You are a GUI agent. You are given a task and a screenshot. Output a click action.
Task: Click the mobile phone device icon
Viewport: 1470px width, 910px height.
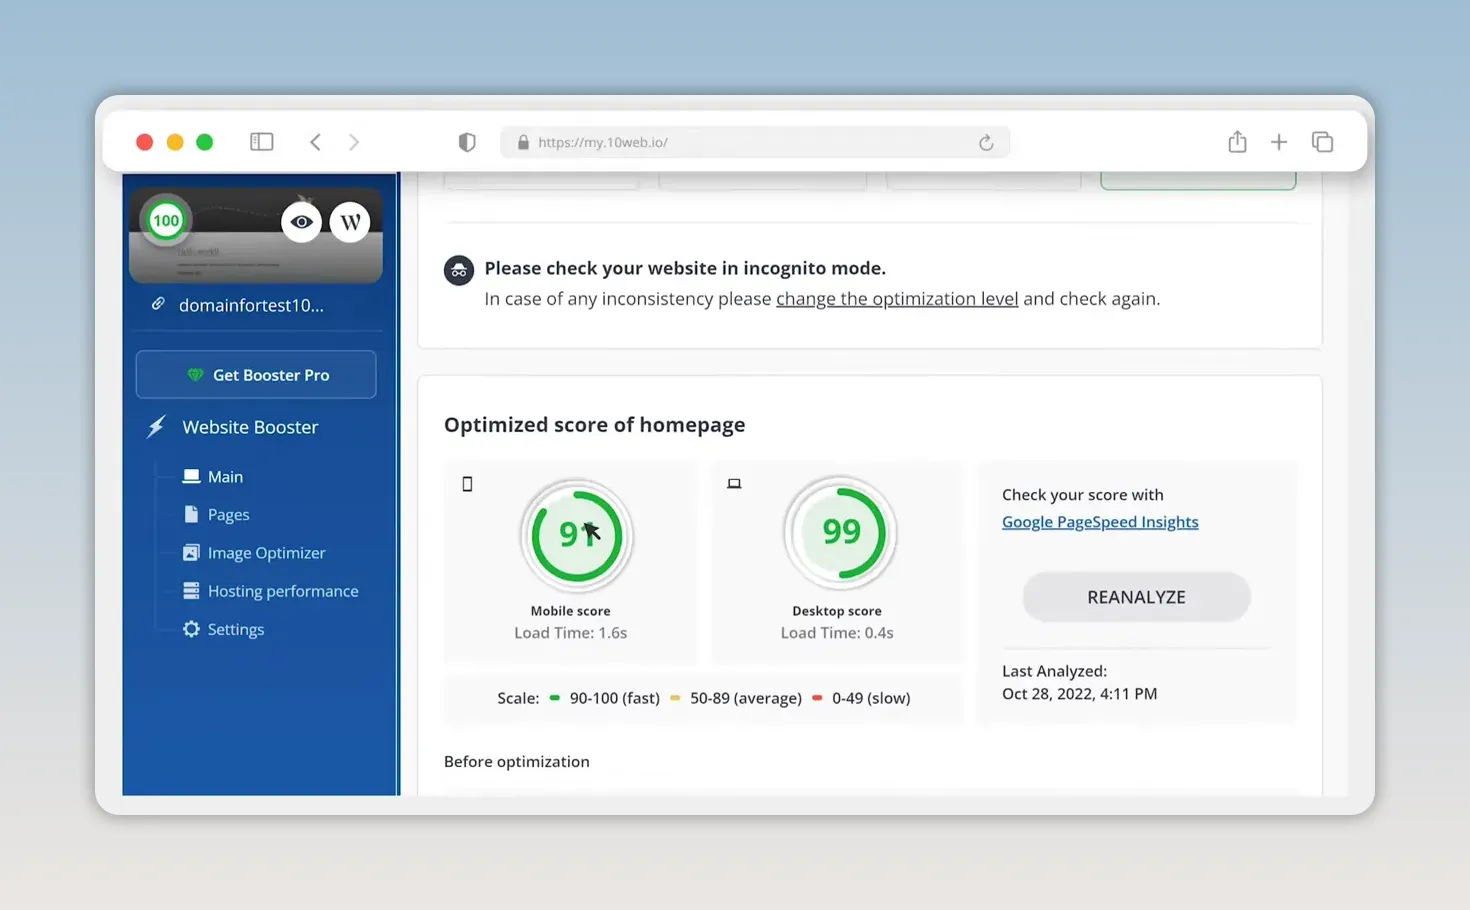pos(467,484)
